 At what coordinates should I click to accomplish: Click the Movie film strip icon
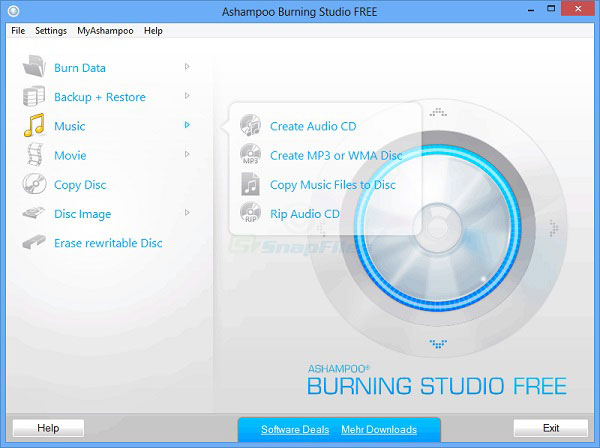point(35,155)
